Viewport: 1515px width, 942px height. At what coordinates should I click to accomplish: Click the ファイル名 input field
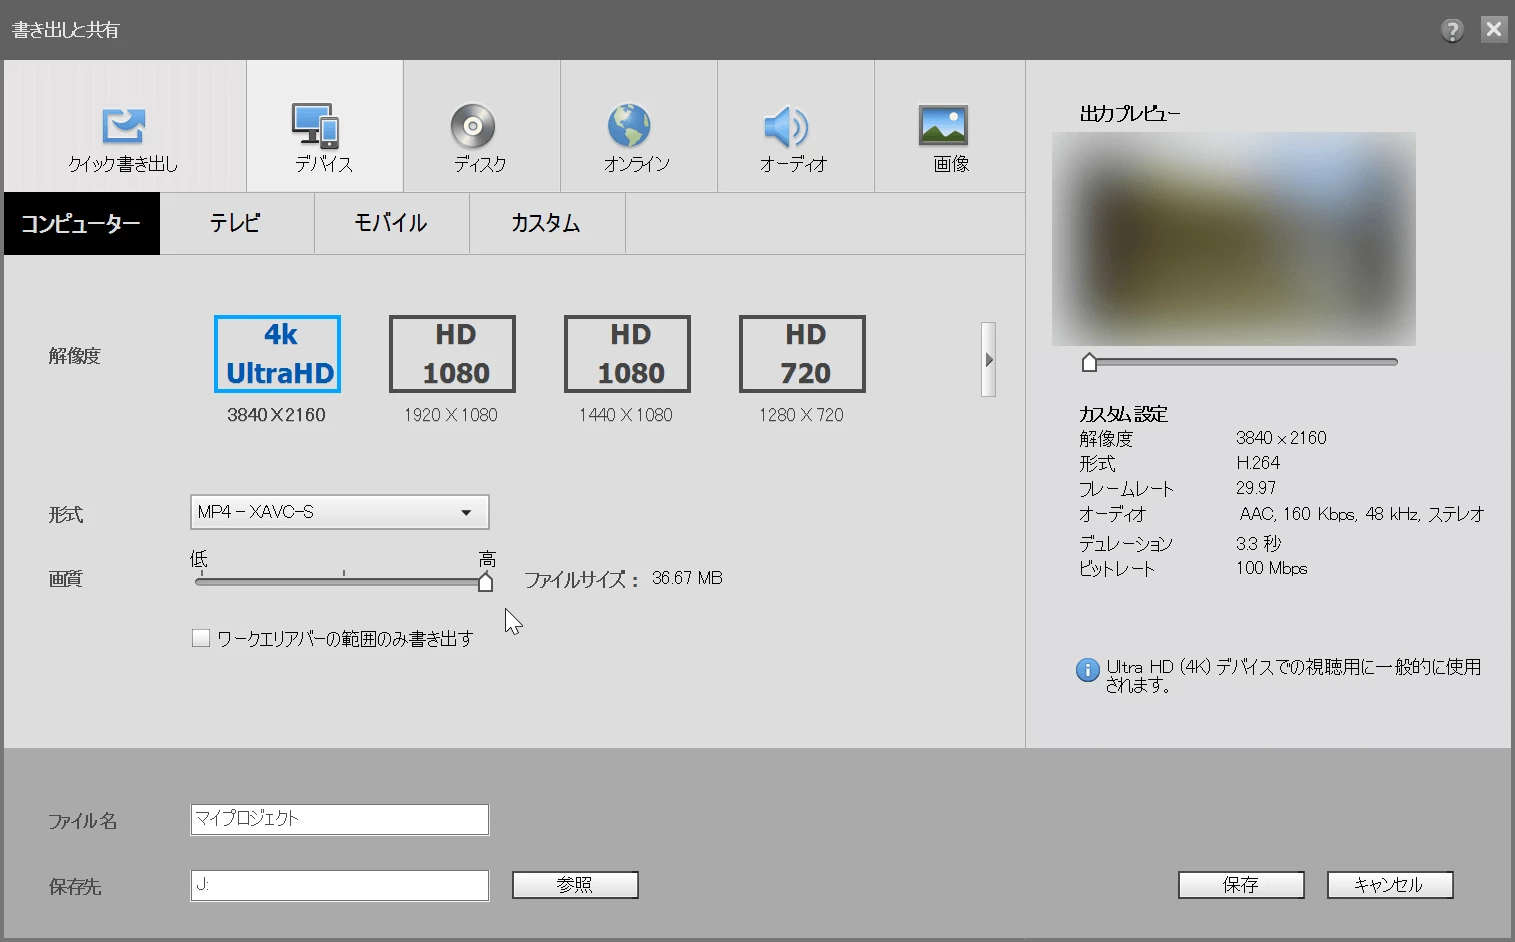(x=339, y=819)
